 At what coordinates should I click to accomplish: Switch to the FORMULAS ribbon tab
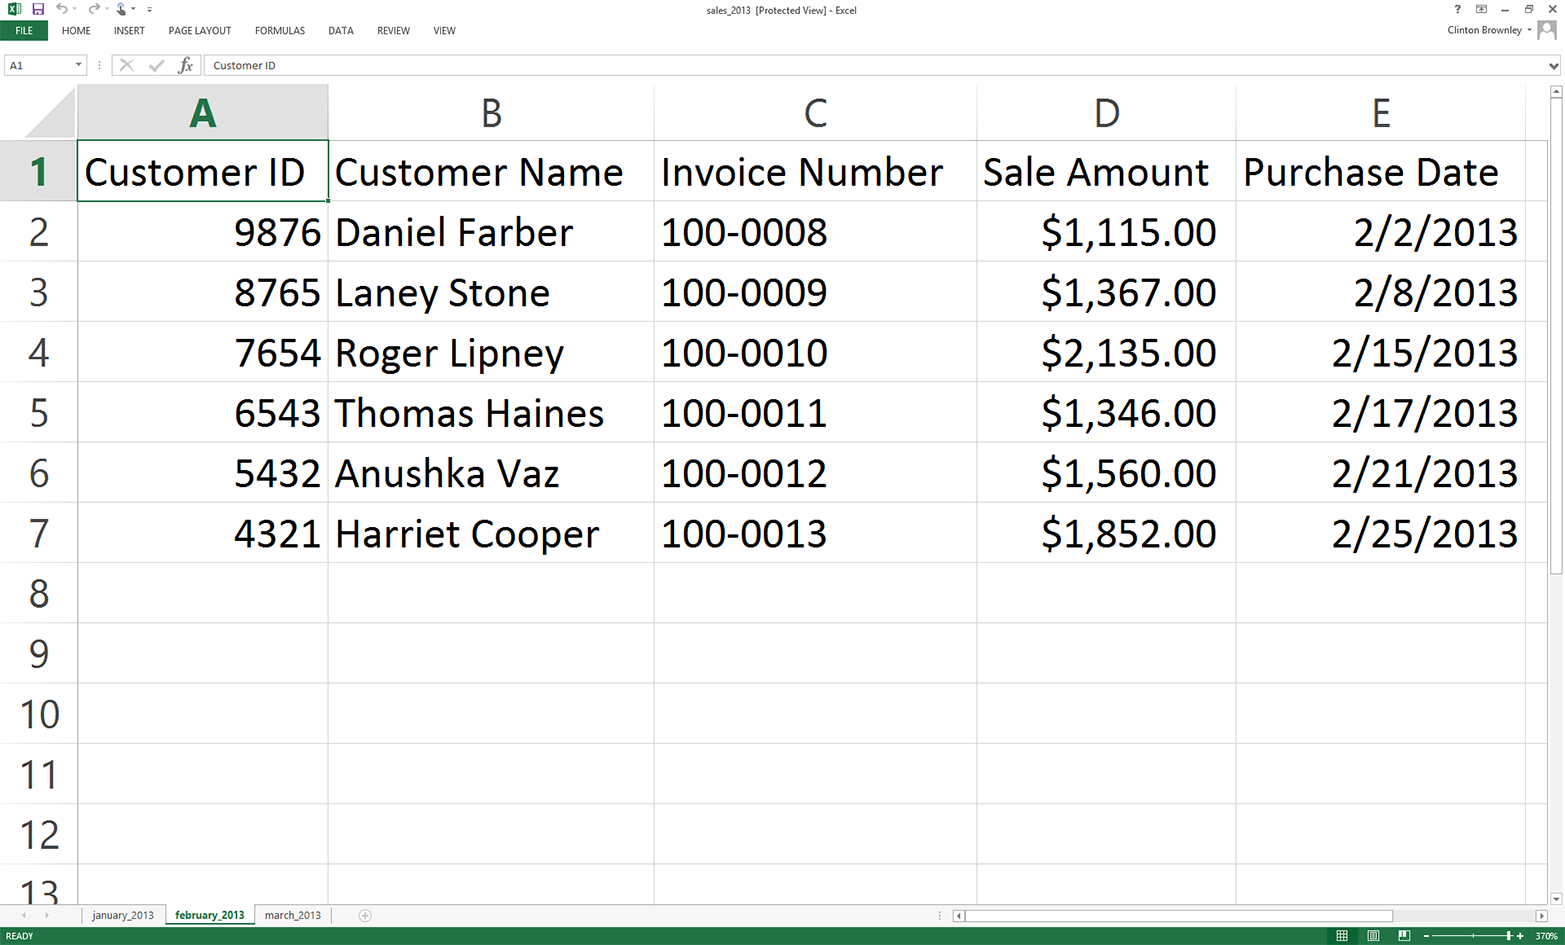(x=279, y=30)
